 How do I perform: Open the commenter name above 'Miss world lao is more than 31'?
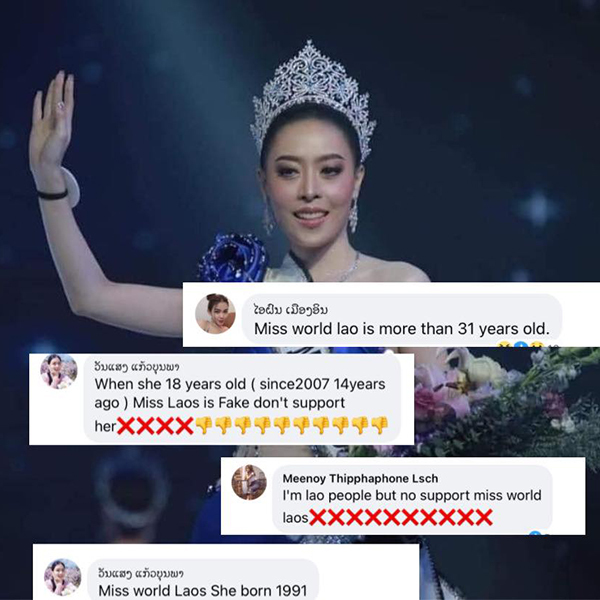[x=291, y=309]
